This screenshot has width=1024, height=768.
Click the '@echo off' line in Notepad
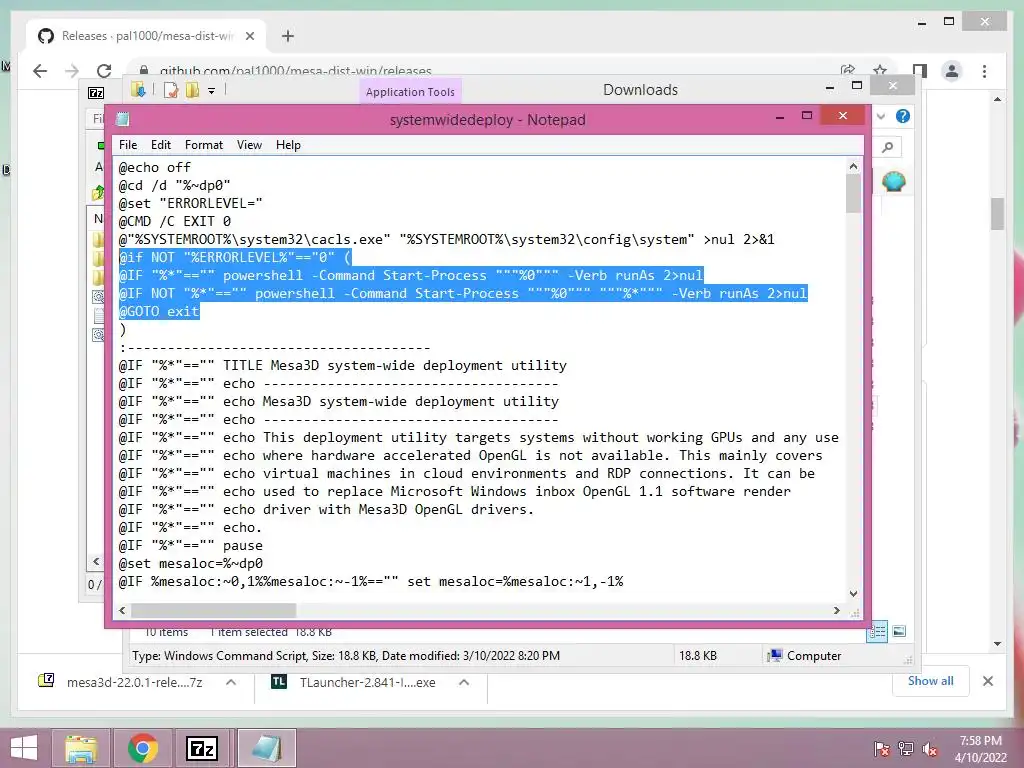[x=155, y=167]
